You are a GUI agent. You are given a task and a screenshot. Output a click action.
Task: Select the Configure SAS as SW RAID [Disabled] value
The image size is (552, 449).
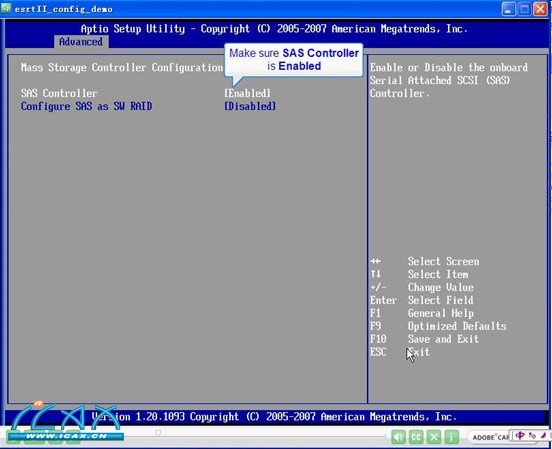250,106
